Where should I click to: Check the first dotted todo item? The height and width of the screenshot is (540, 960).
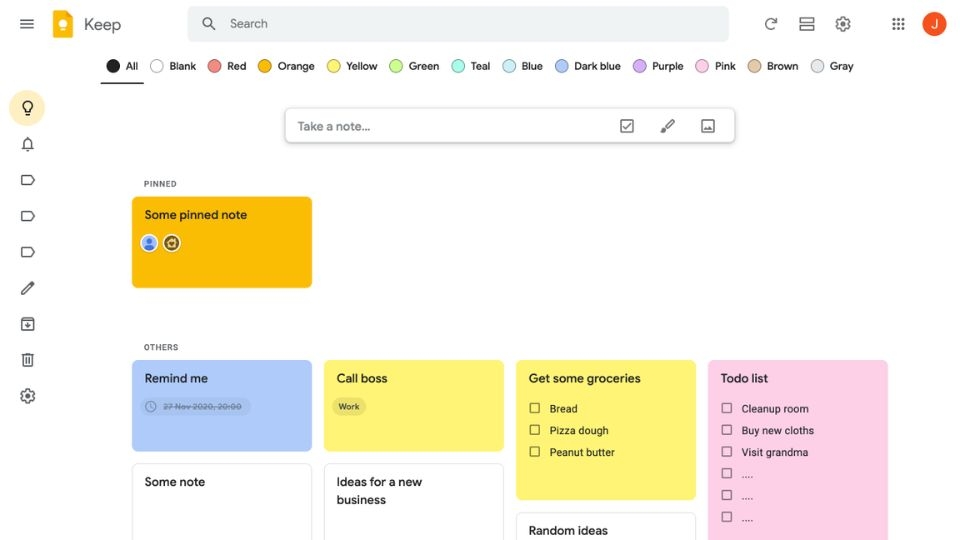727,473
